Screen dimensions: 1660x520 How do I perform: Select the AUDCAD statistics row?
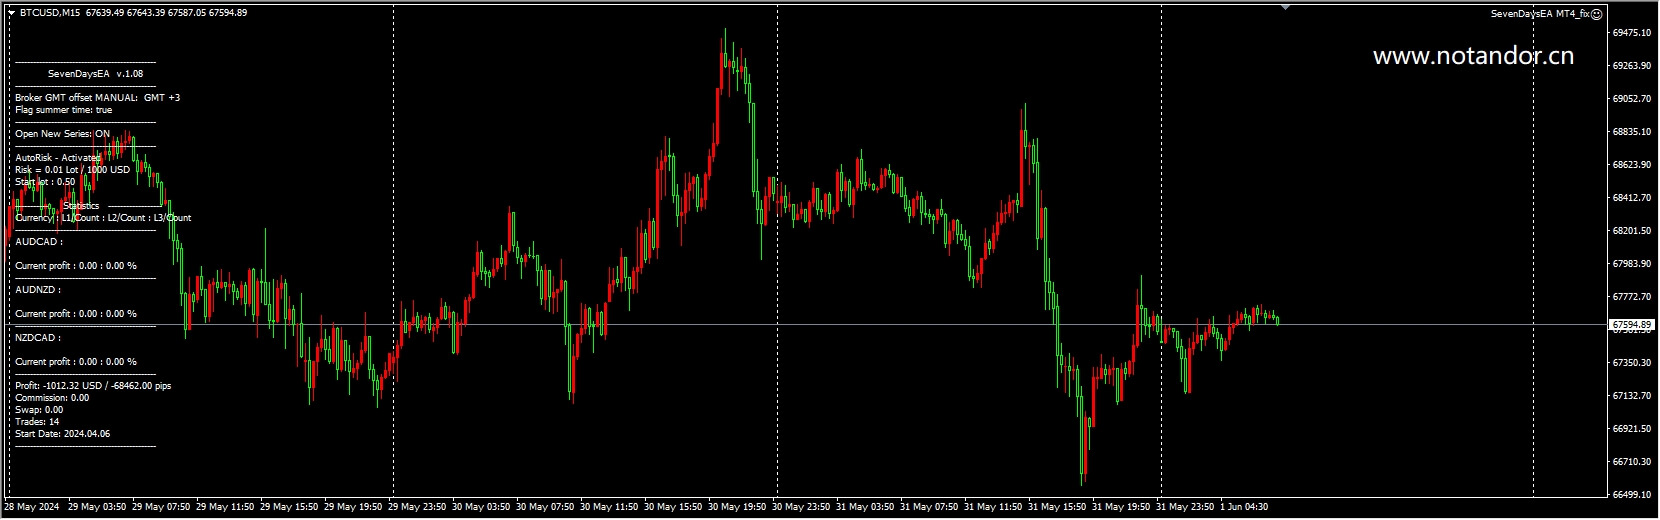[x=39, y=242]
